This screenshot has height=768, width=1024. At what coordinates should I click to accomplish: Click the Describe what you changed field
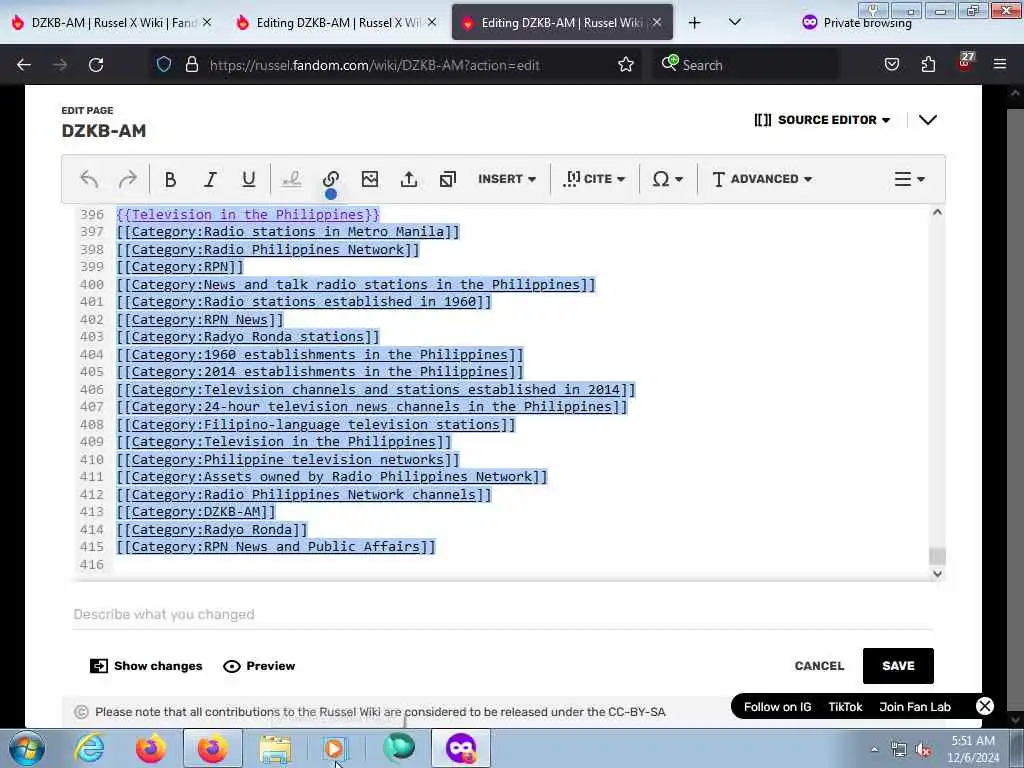tap(503, 615)
